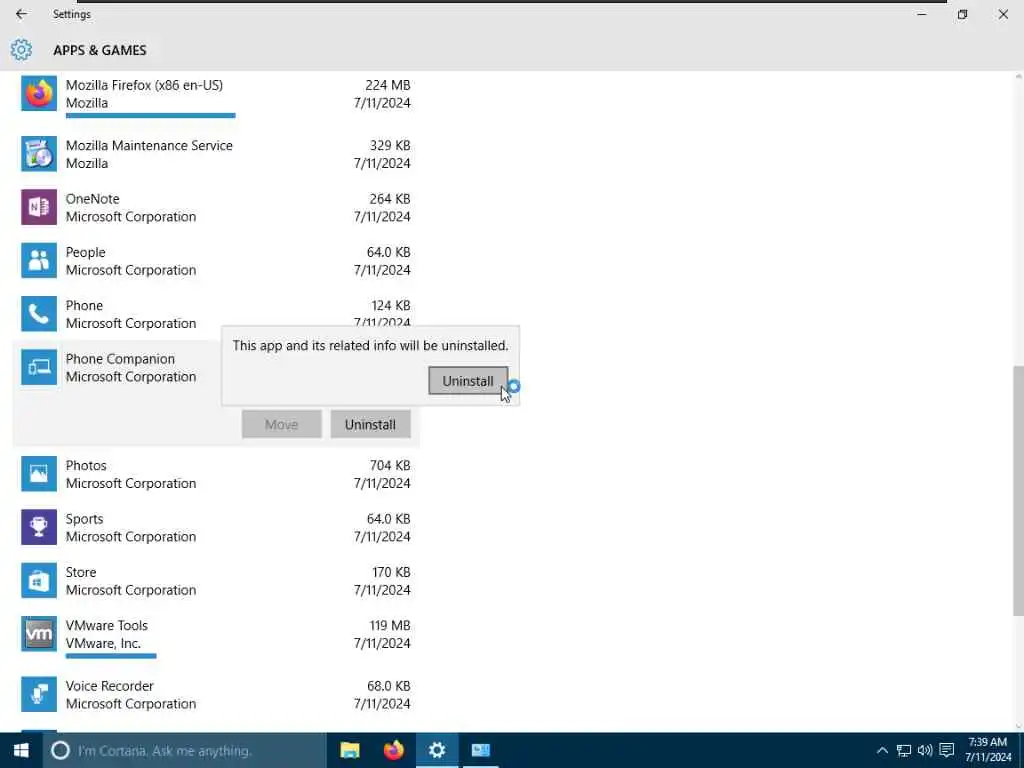
Task: Select the Store list entry
Action: (216, 581)
